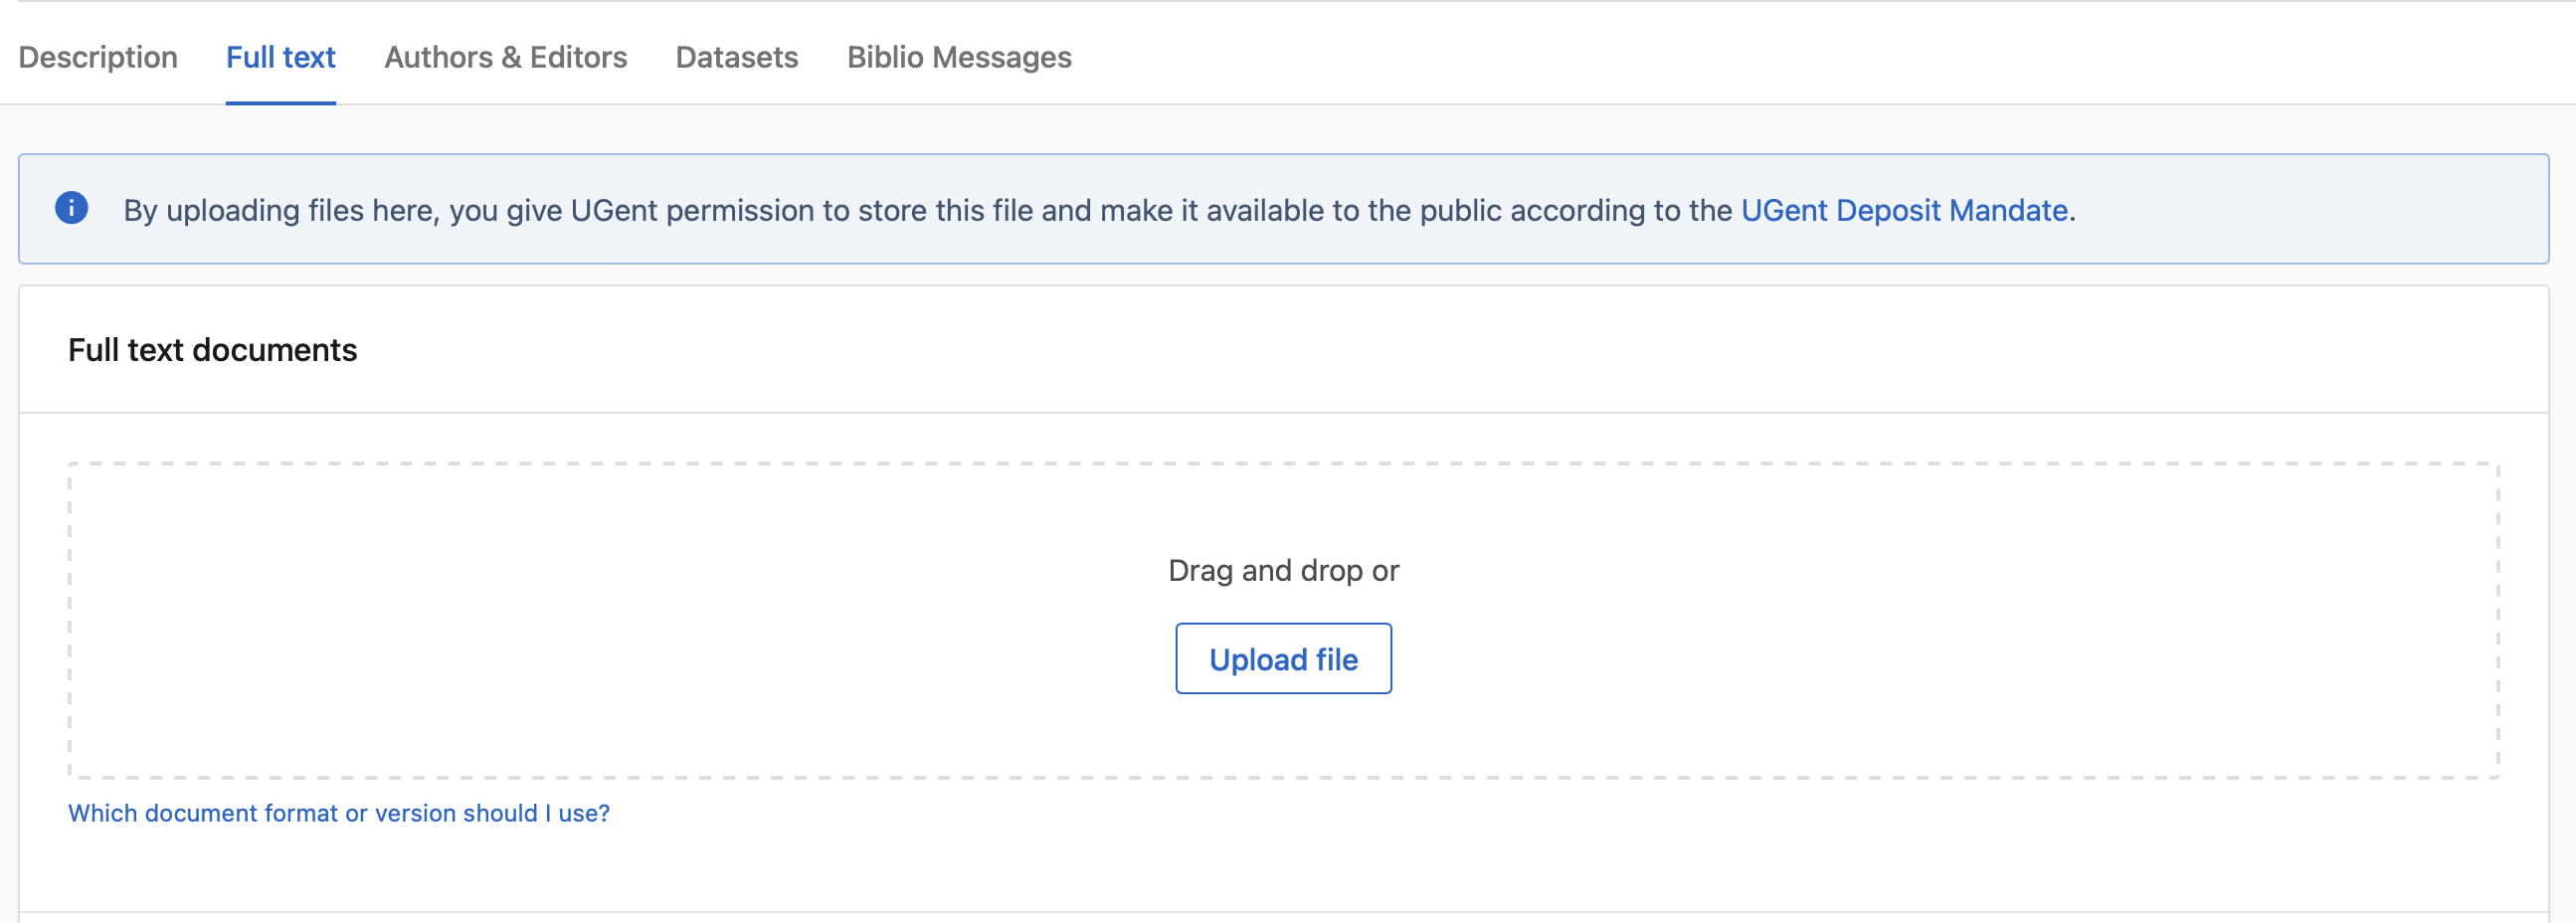Open 'Which document format or version' help link

coord(338,813)
